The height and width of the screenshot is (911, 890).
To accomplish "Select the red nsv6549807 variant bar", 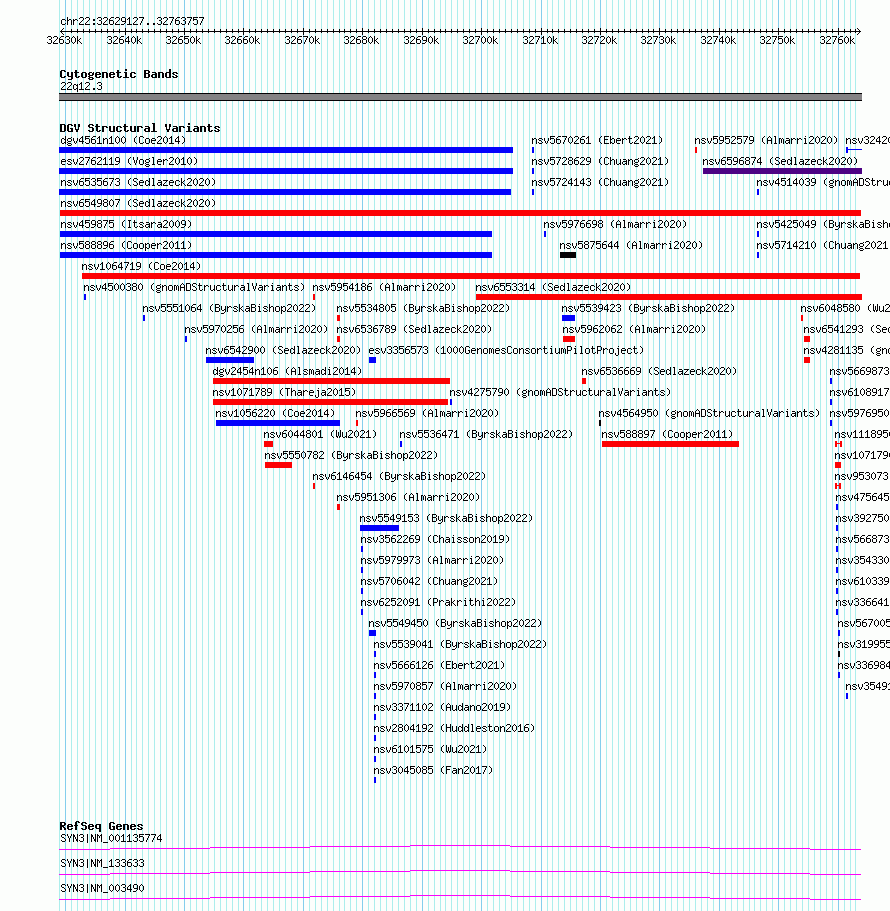I will pyautogui.click(x=460, y=213).
